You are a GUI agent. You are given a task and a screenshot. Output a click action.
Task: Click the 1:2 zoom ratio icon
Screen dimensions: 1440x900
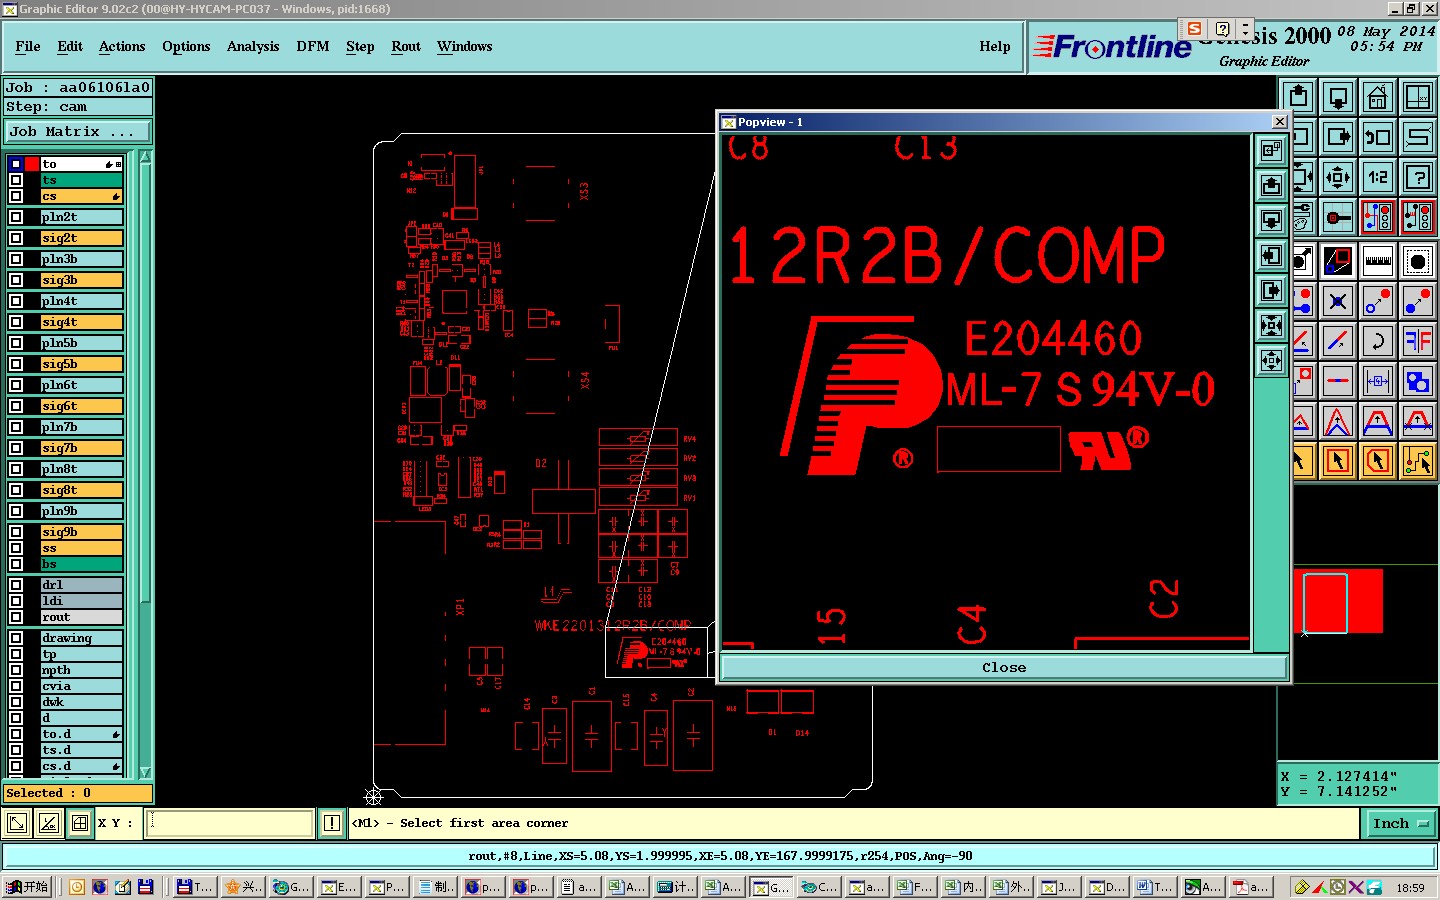(1378, 177)
